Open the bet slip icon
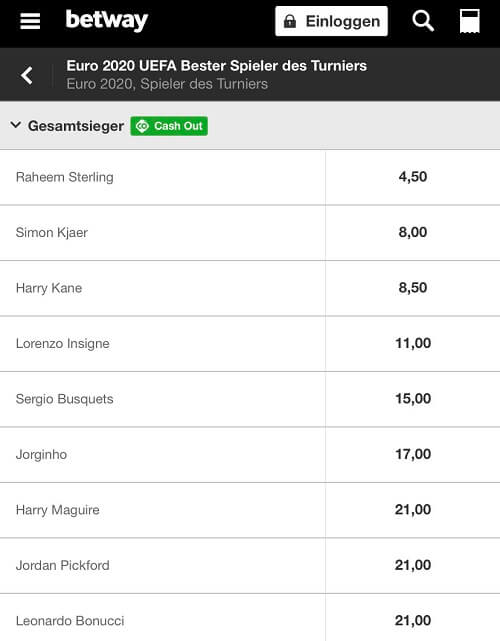The image size is (500, 641). pos(469,21)
